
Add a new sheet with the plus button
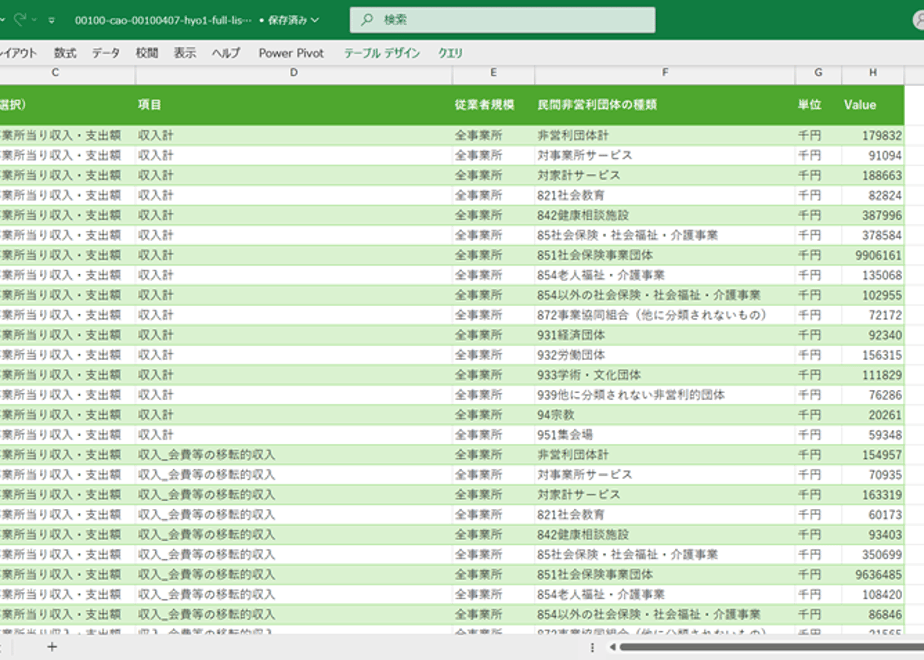click(x=52, y=647)
